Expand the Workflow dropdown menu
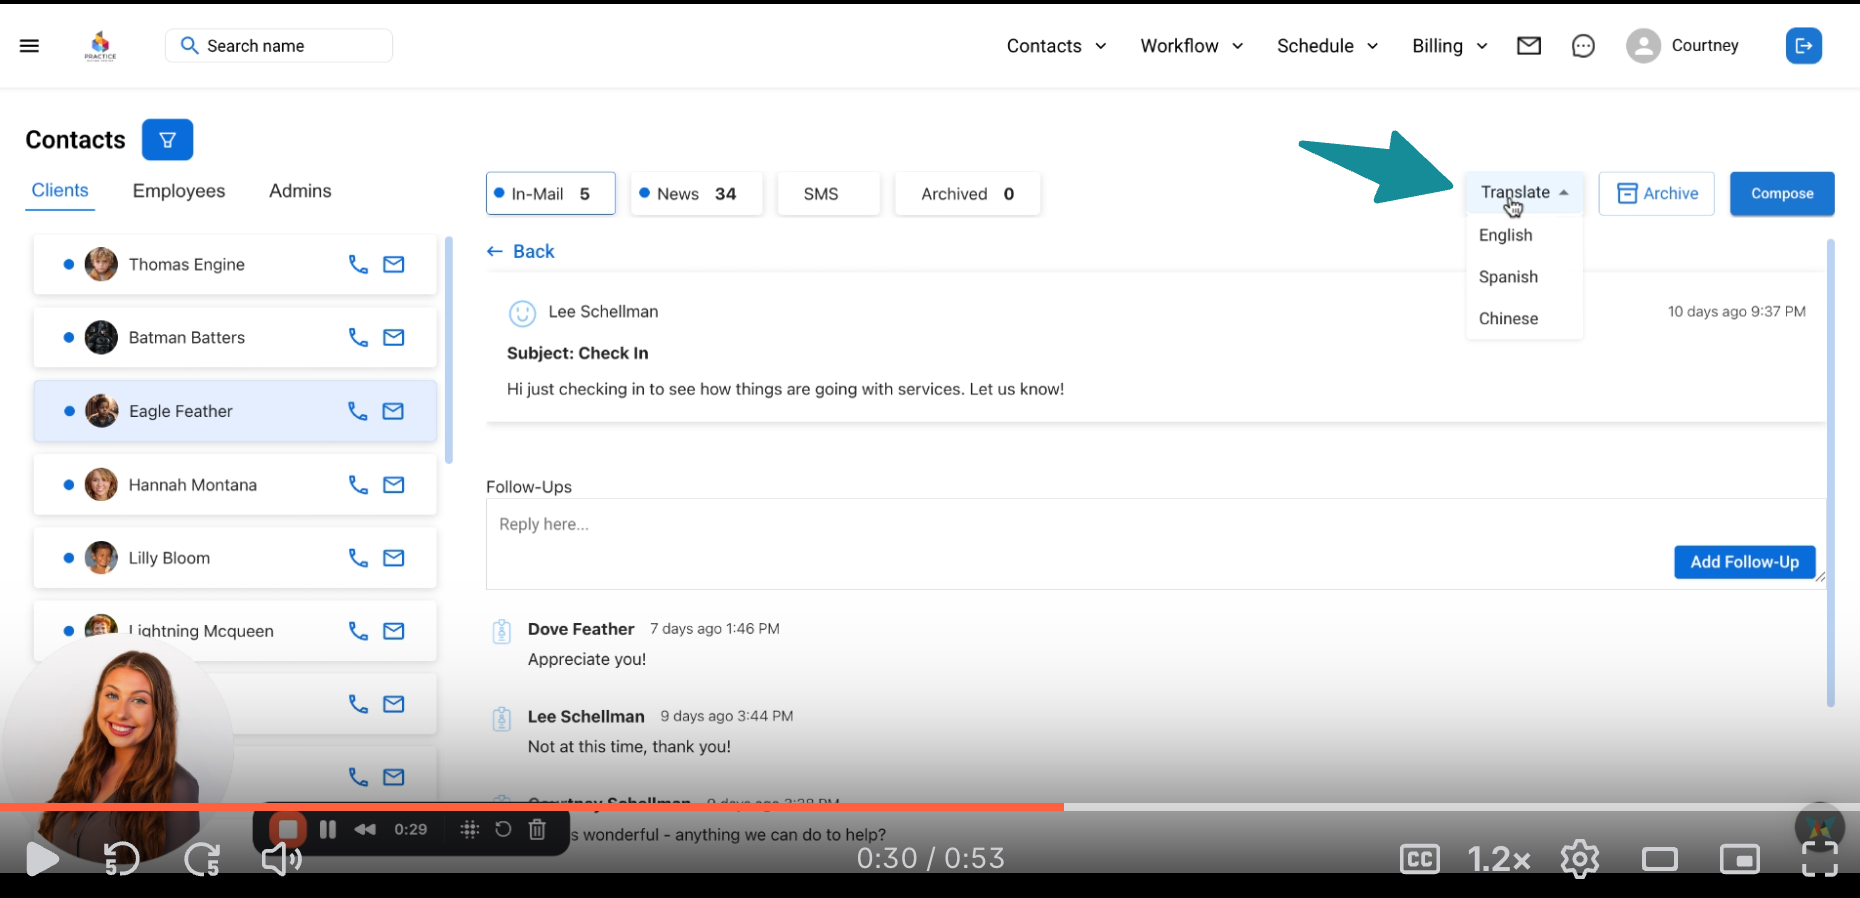This screenshot has height=898, width=1860. [1191, 46]
